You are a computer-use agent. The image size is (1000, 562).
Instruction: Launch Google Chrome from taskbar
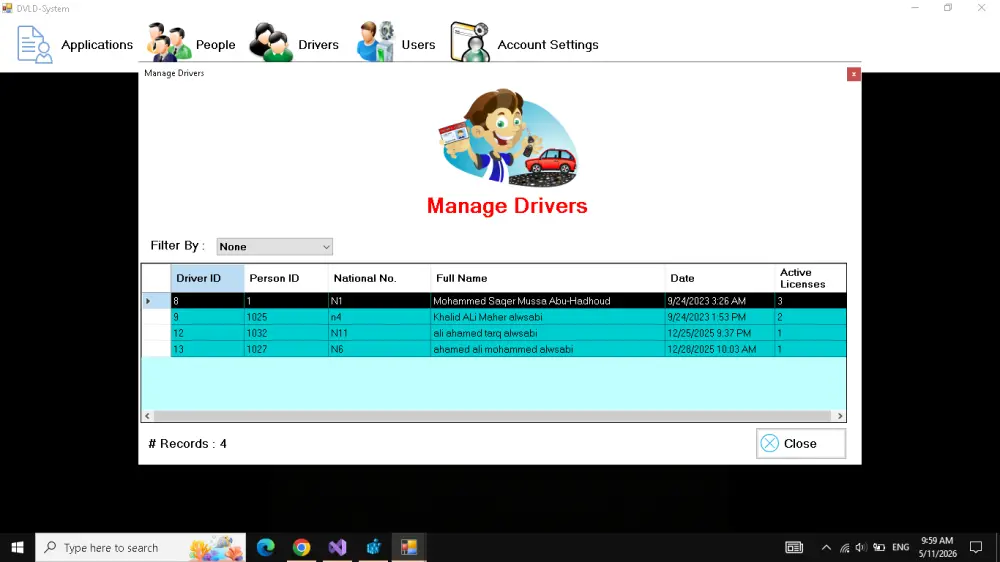pos(302,547)
